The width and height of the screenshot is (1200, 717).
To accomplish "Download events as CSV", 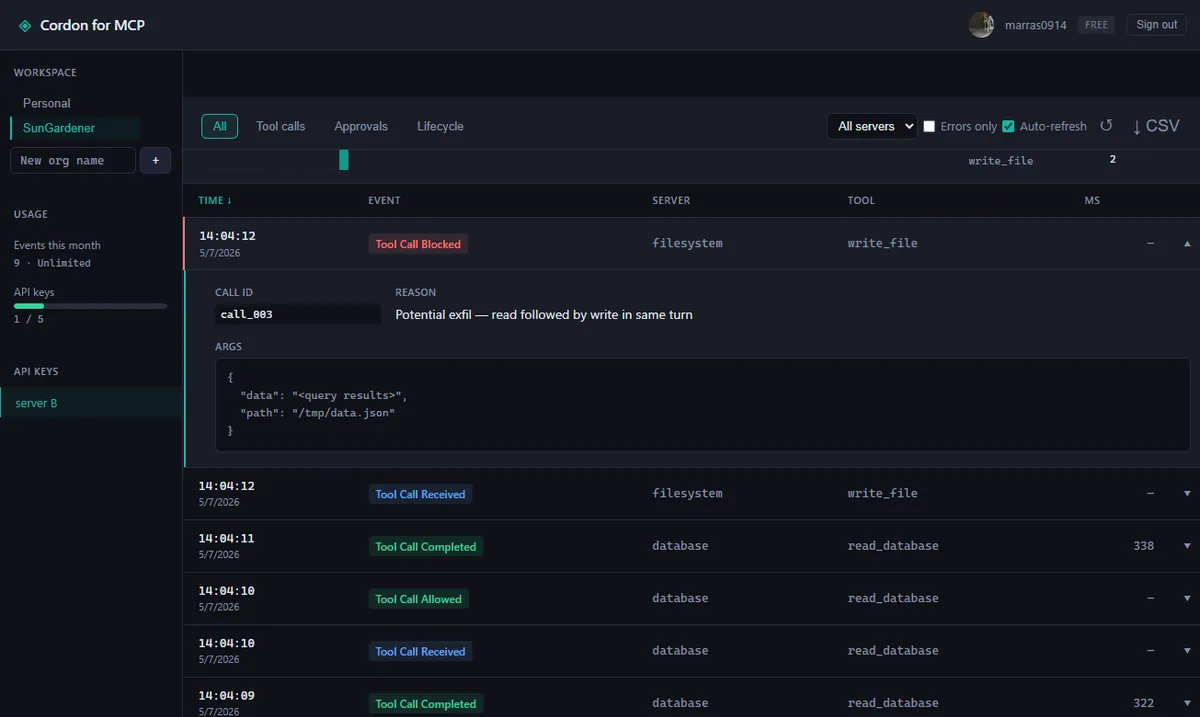I will 1156,126.
